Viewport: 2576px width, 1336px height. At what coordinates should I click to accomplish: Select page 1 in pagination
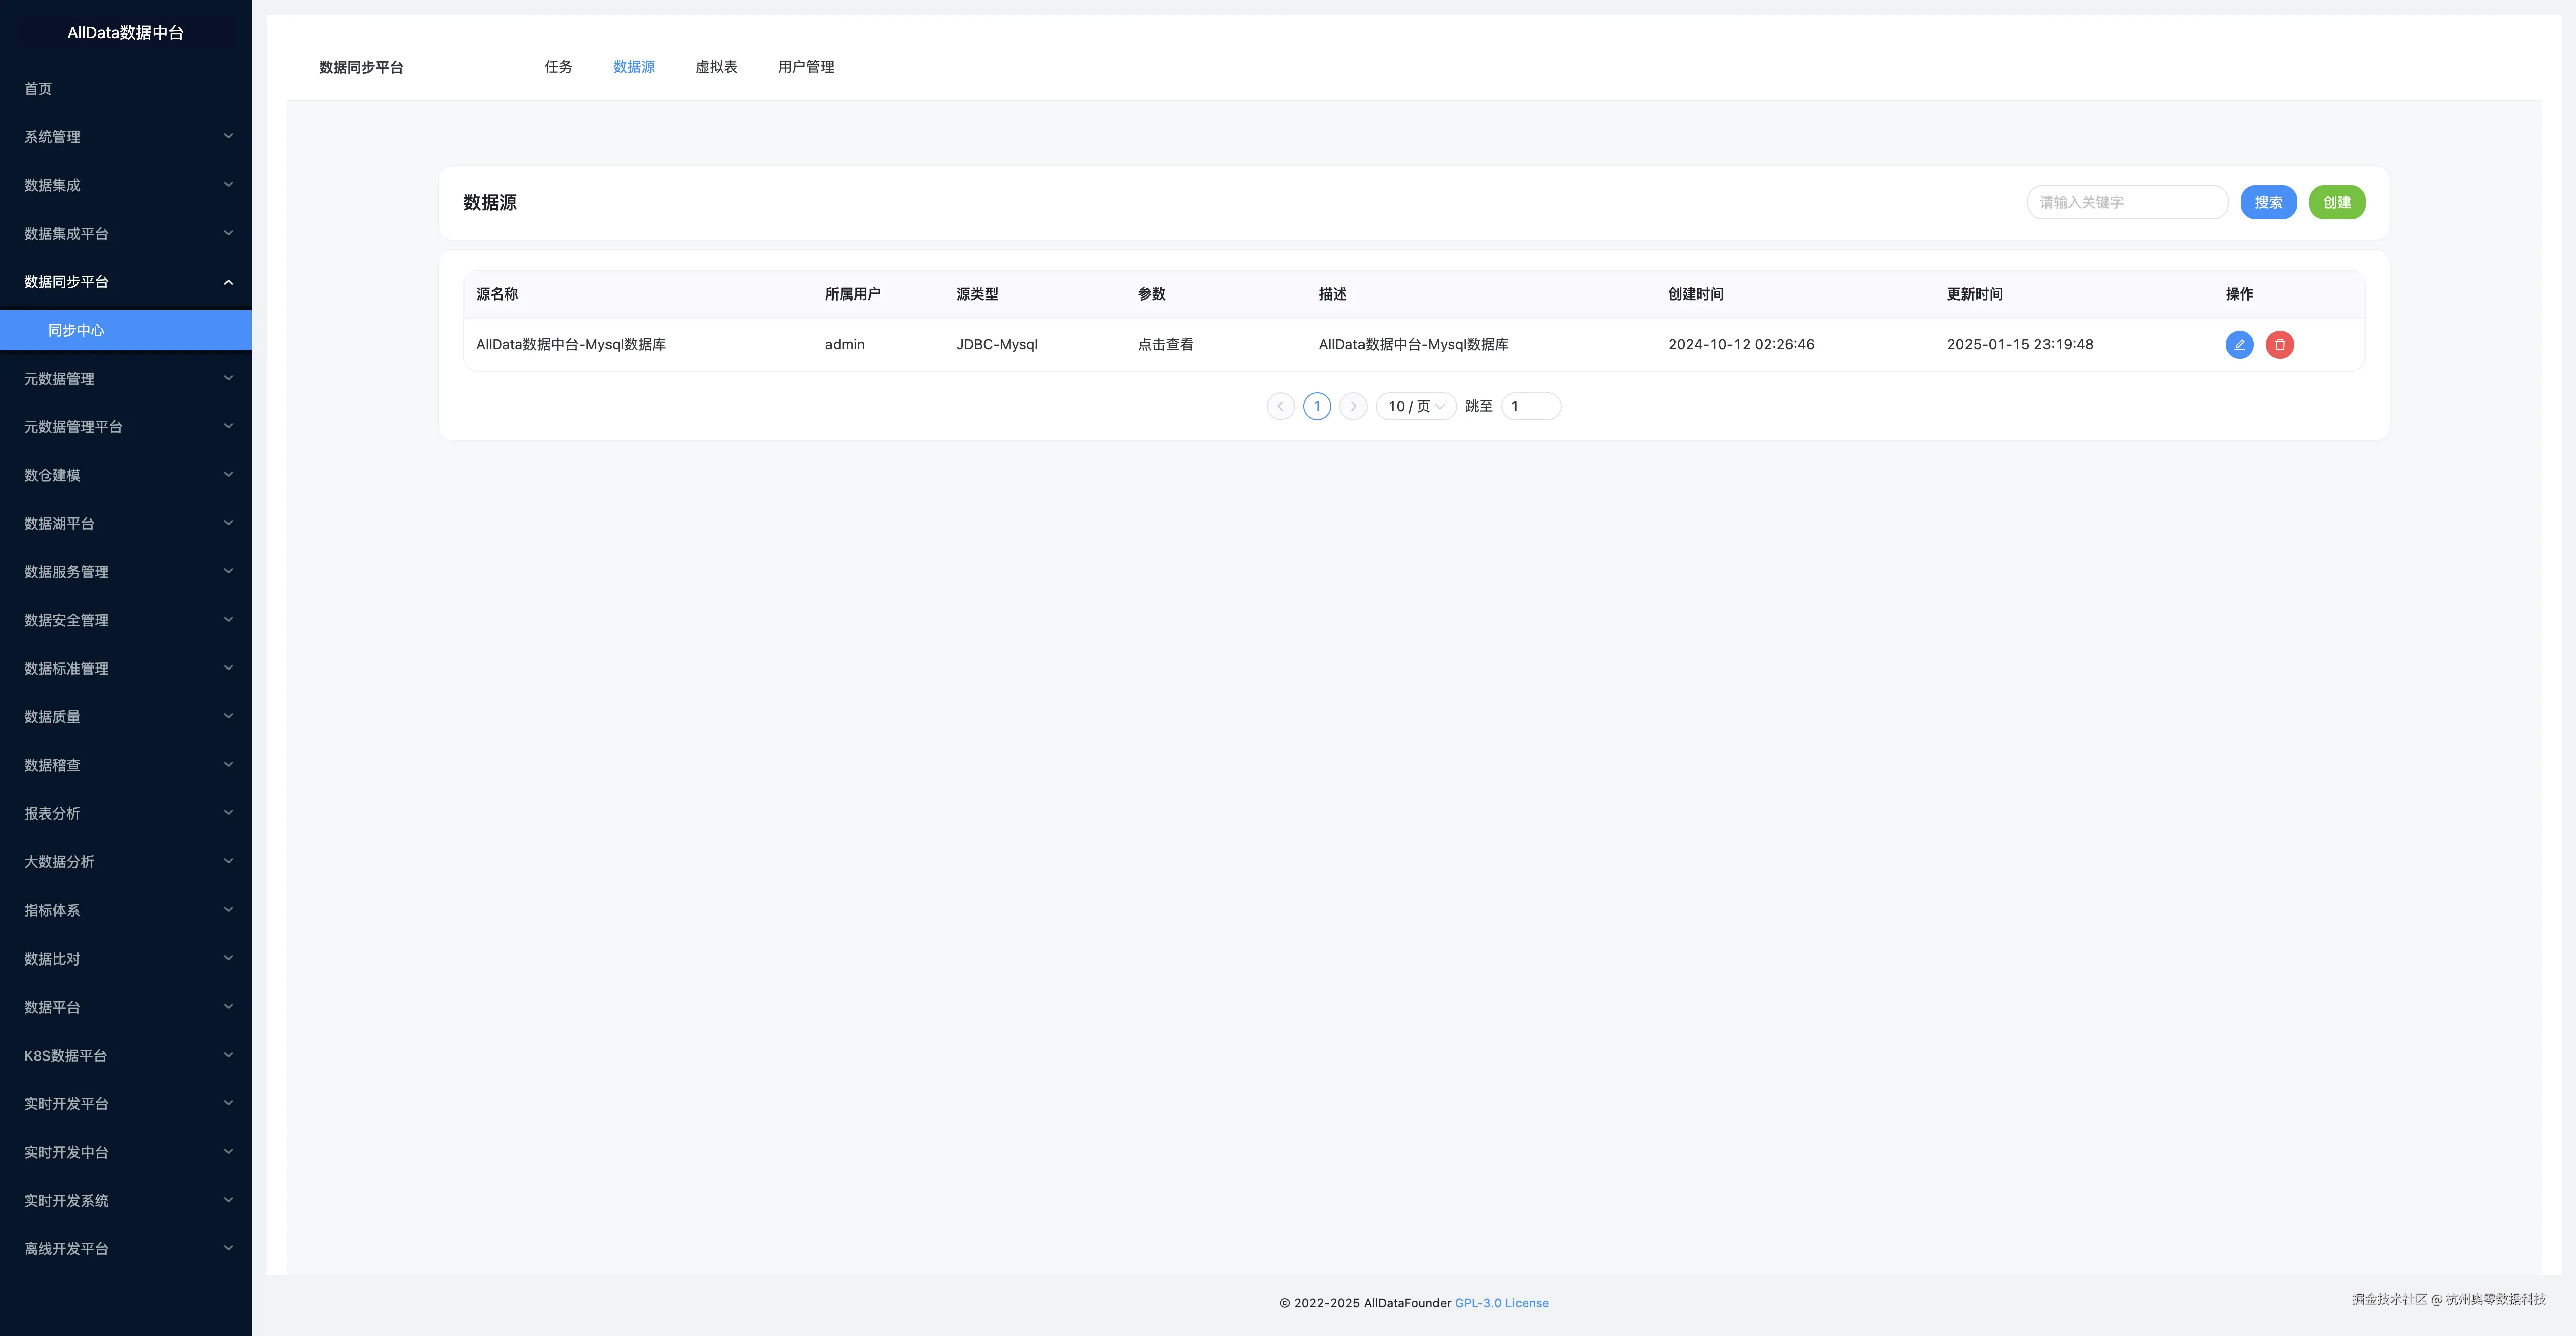tap(1317, 406)
